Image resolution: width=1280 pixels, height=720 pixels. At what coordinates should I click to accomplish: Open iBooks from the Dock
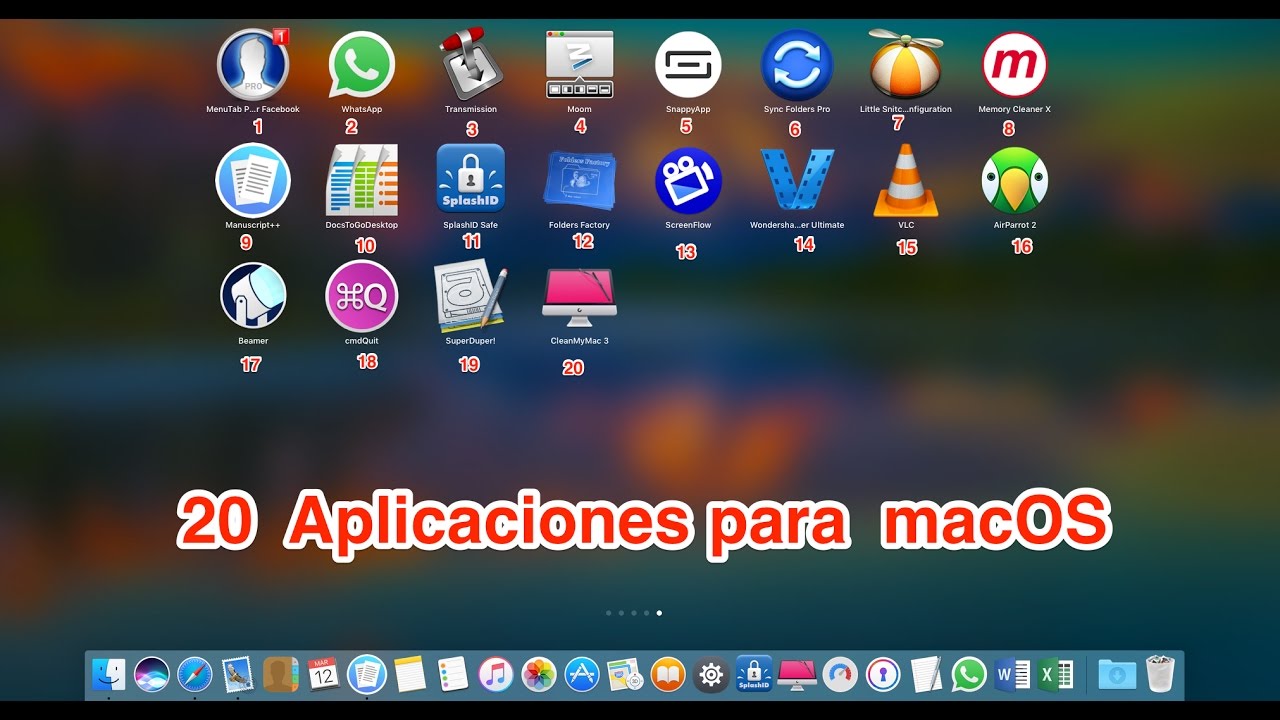pyautogui.click(x=668, y=674)
